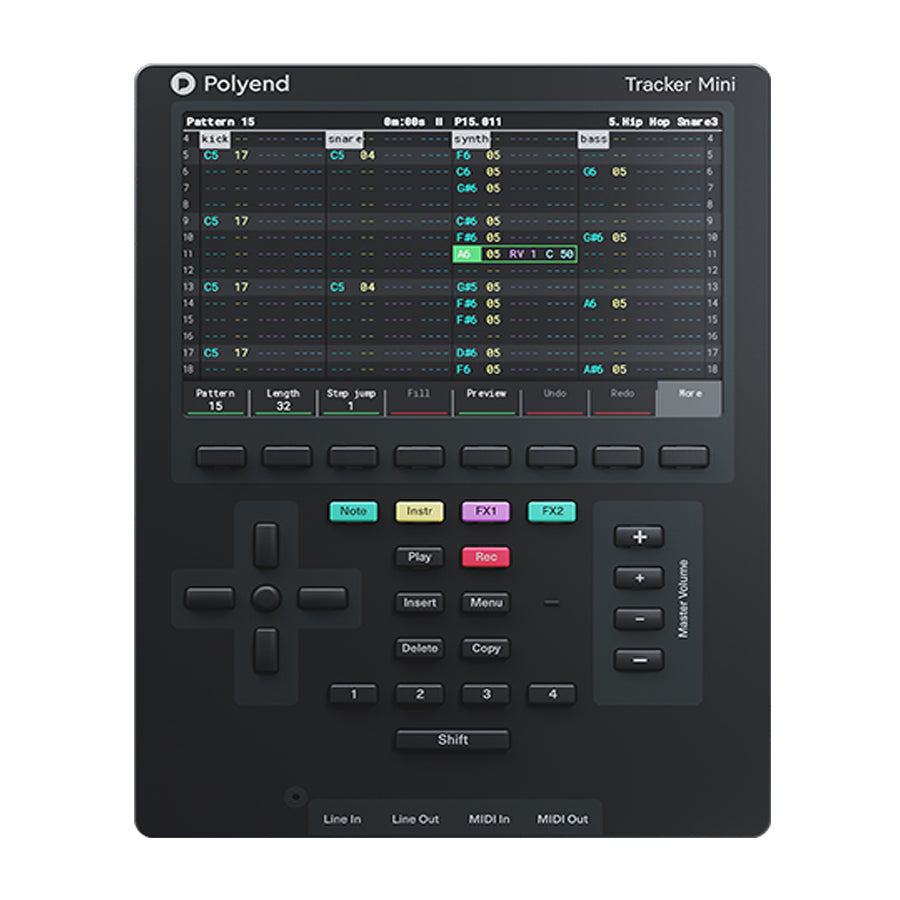Hit the Insert key
Image resolution: width=900 pixels, height=900 pixels.
[420, 603]
